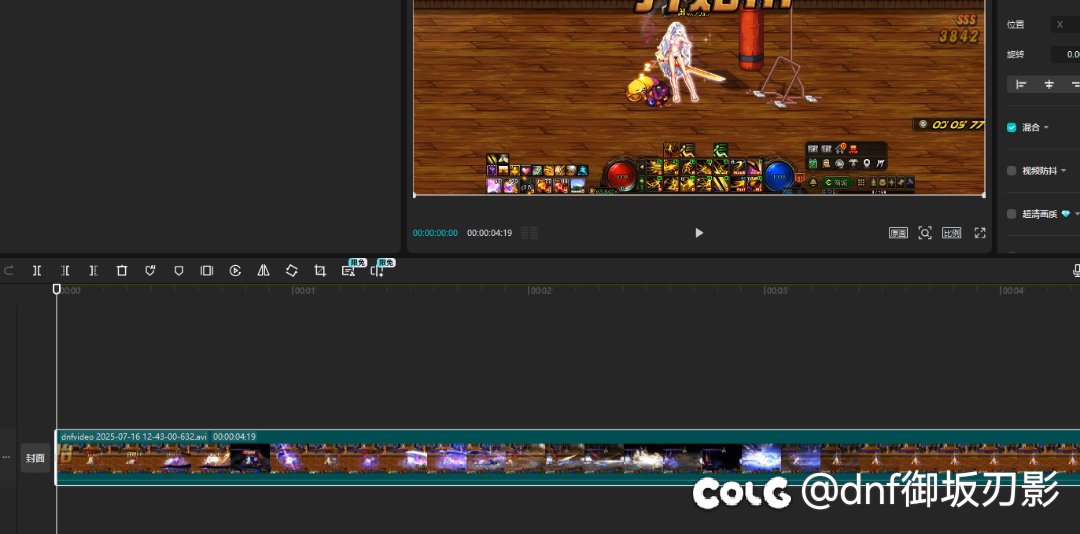This screenshot has width=1080, height=534.
Task: Click the align left icon
Action: point(1021,84)
